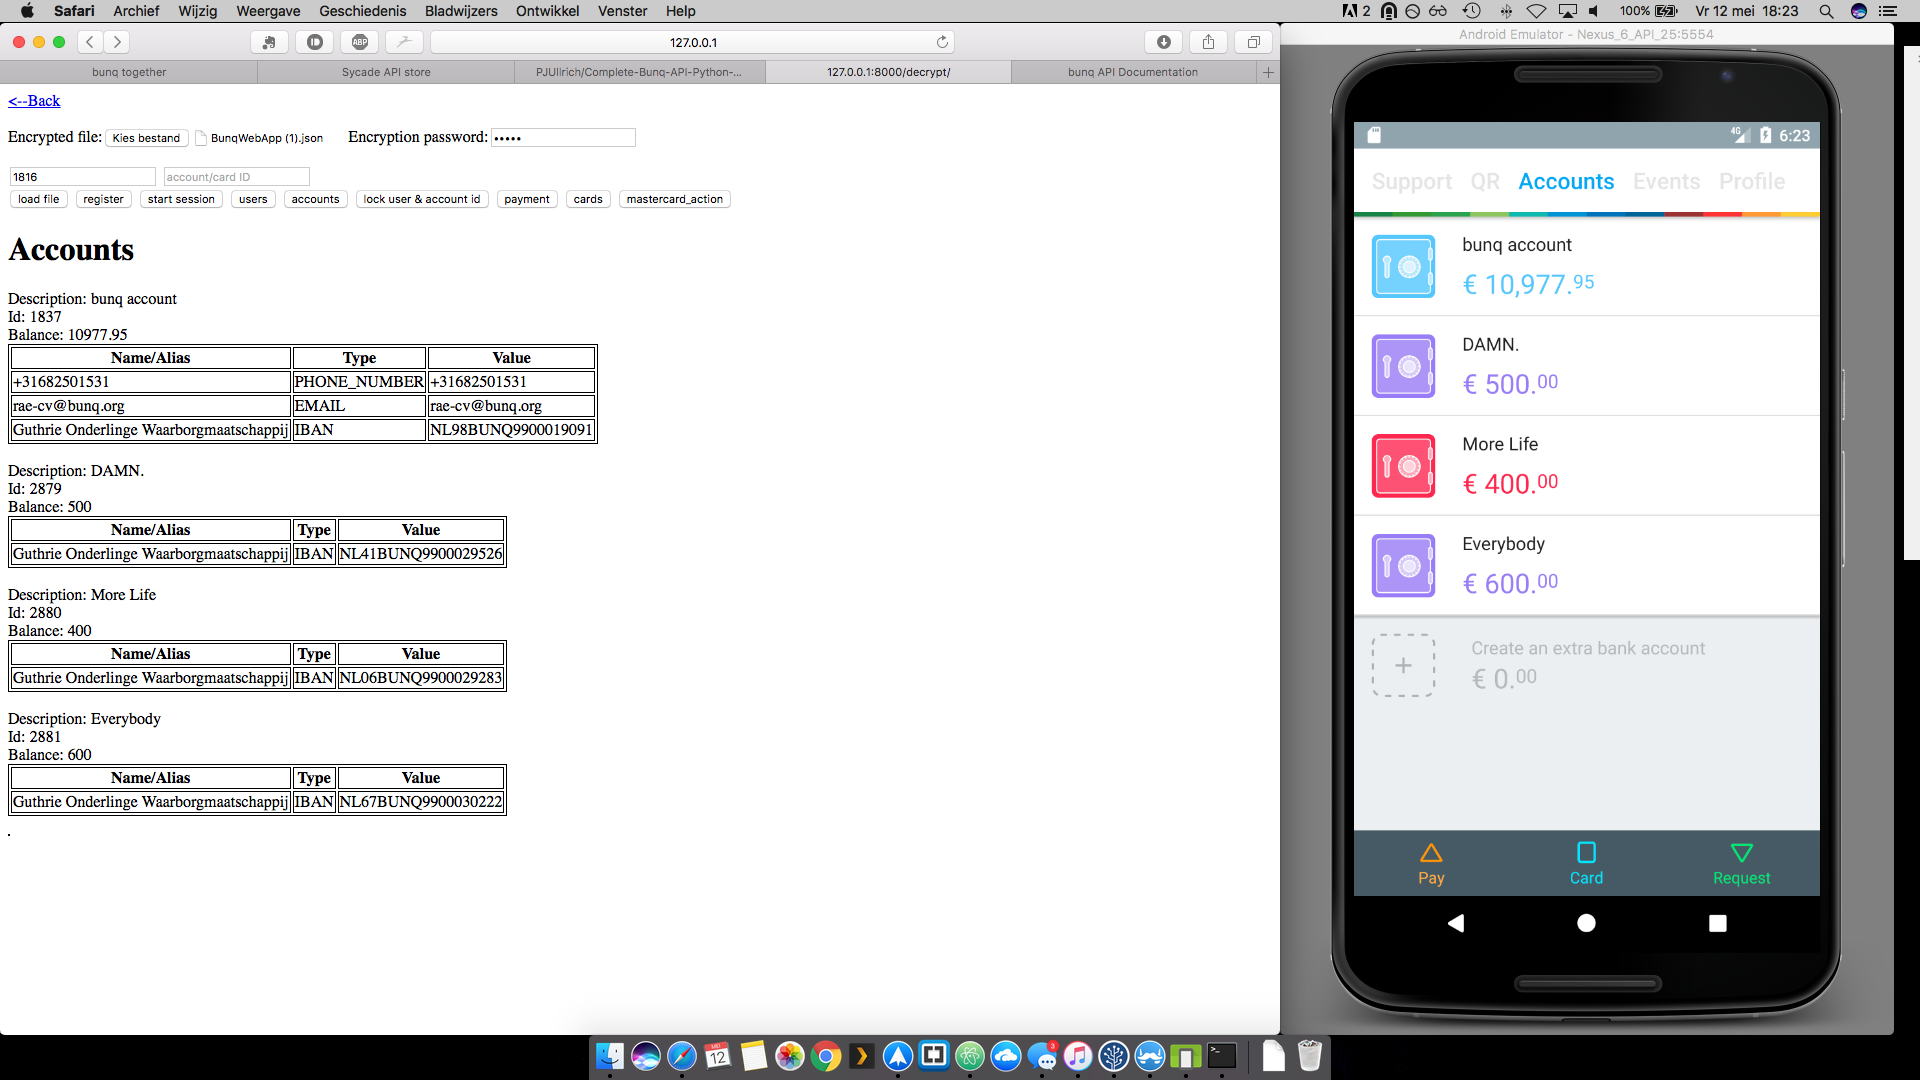Tap create extra bank account plus
Viewport: 1920px width, 1080px height.
click(x=1403, y=665)
